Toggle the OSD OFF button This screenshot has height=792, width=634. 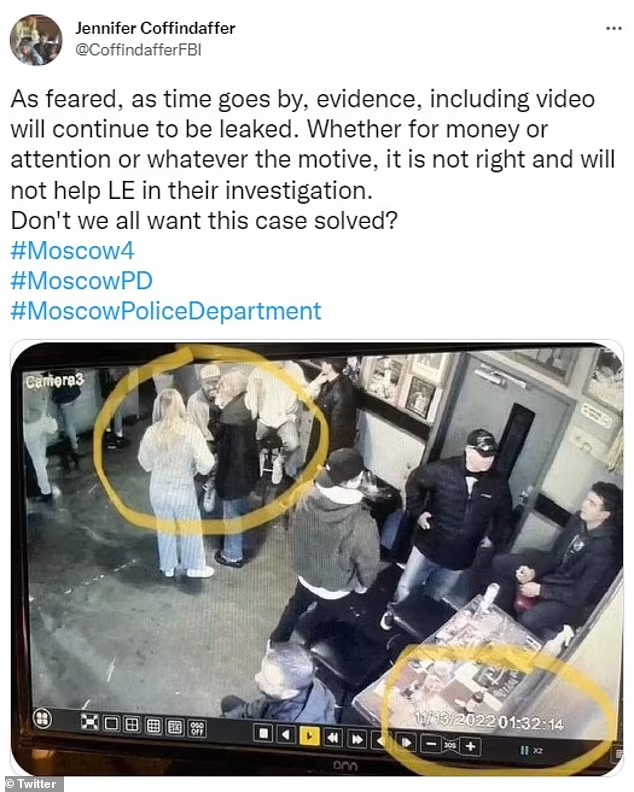[197, 728]
